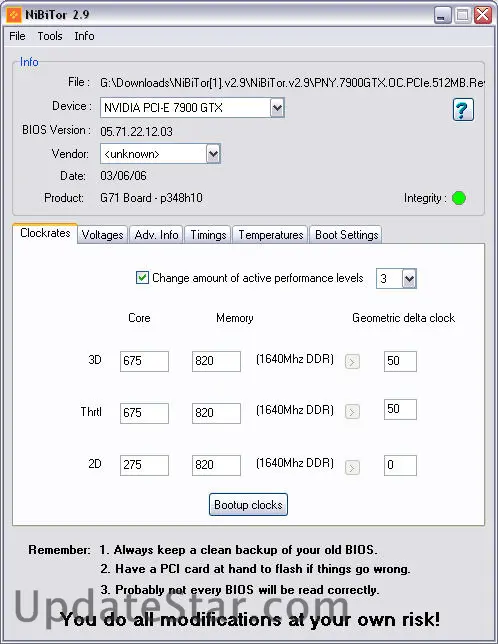The image size is (498, 644).
Task: Go to the Boot Settings tab
Action: (x=347, y=235)
